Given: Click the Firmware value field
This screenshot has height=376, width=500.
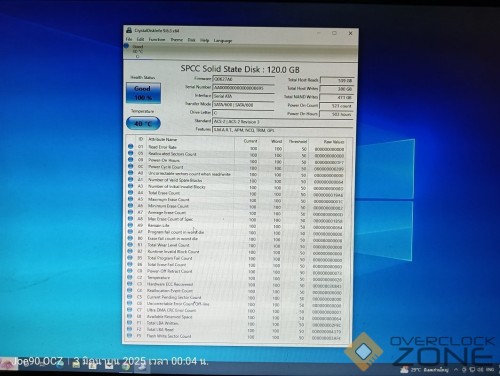Looking at the screenshot, I should tap(243, 79).
